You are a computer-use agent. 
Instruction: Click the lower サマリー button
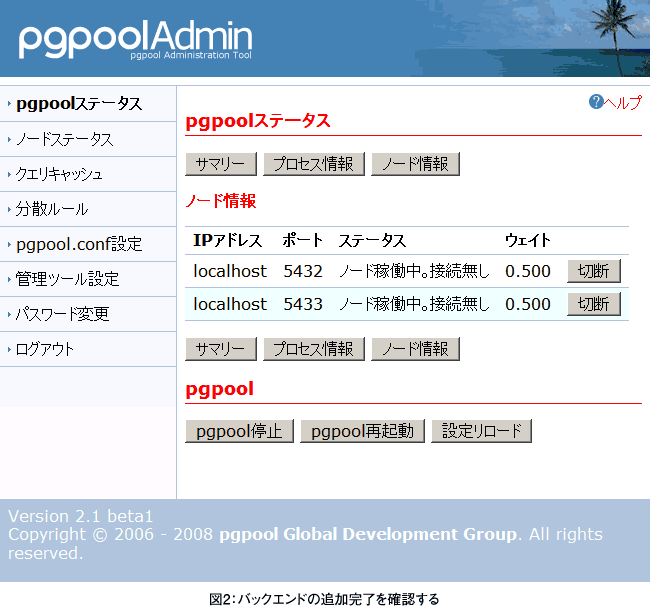221,349
